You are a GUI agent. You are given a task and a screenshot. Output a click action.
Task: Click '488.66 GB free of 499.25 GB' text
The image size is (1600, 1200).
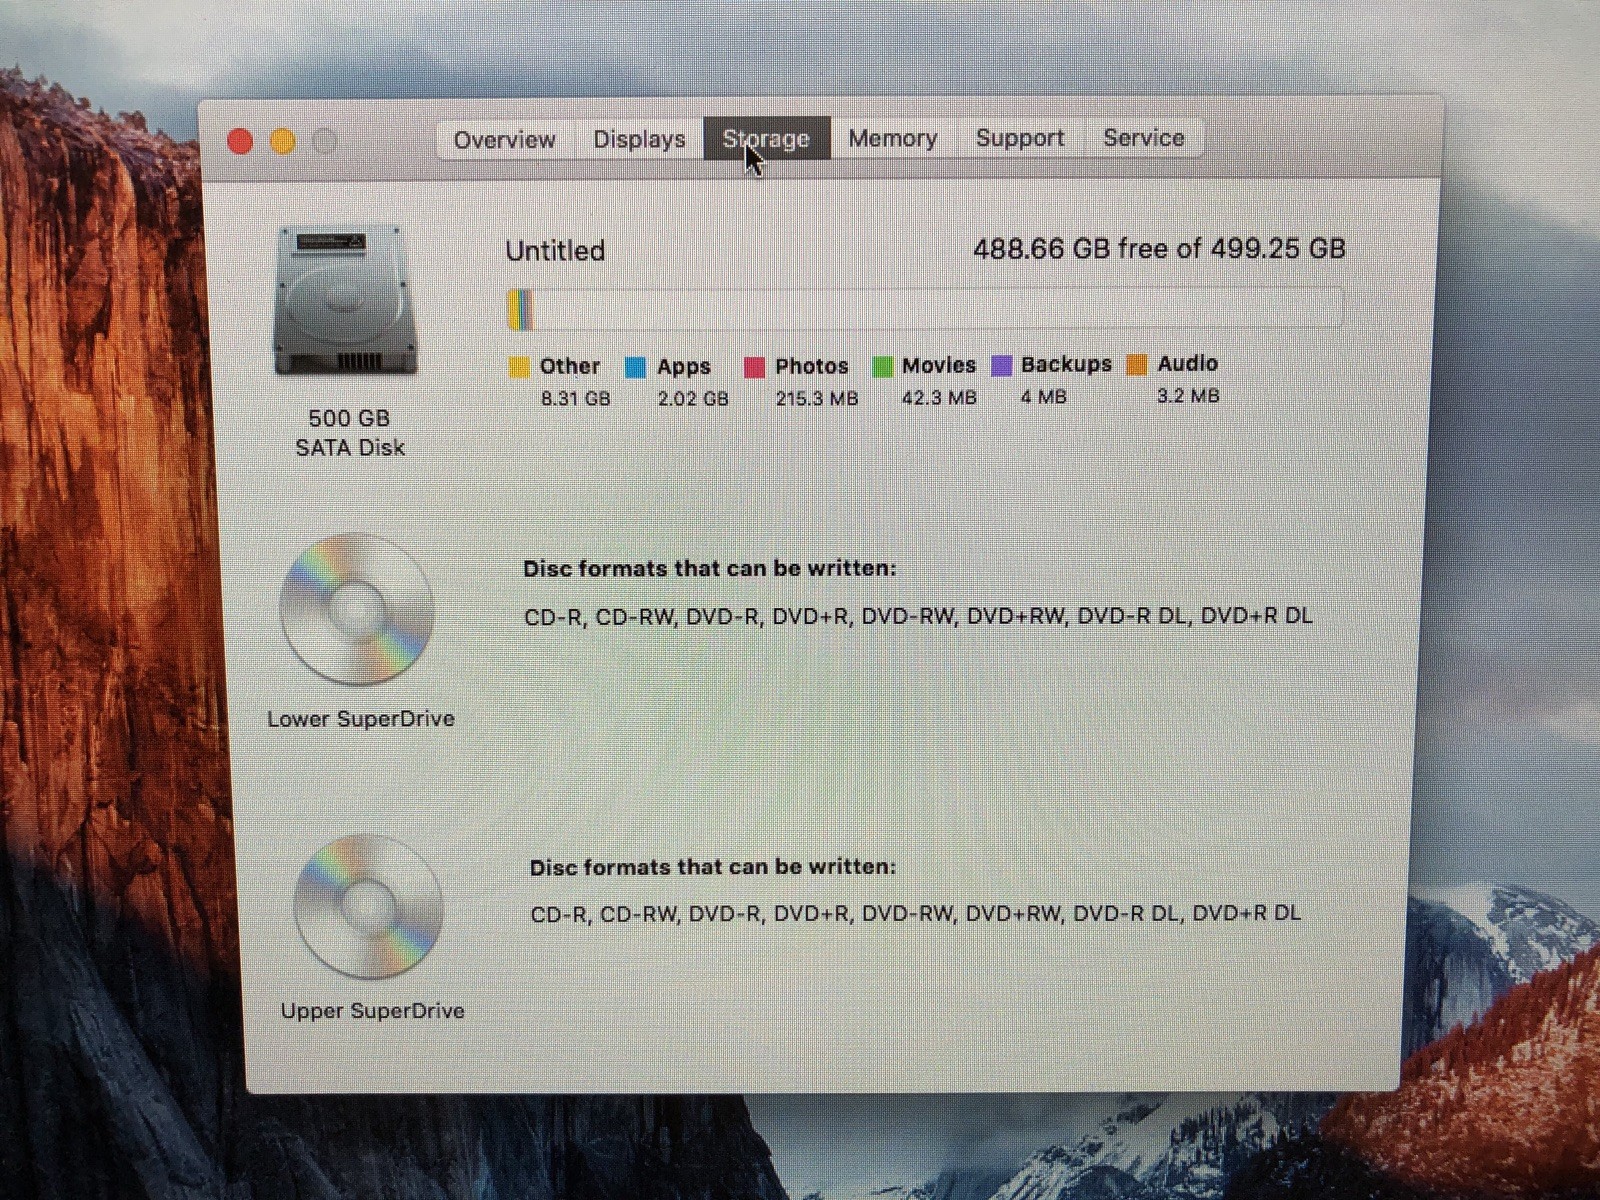pos(1159,248)
